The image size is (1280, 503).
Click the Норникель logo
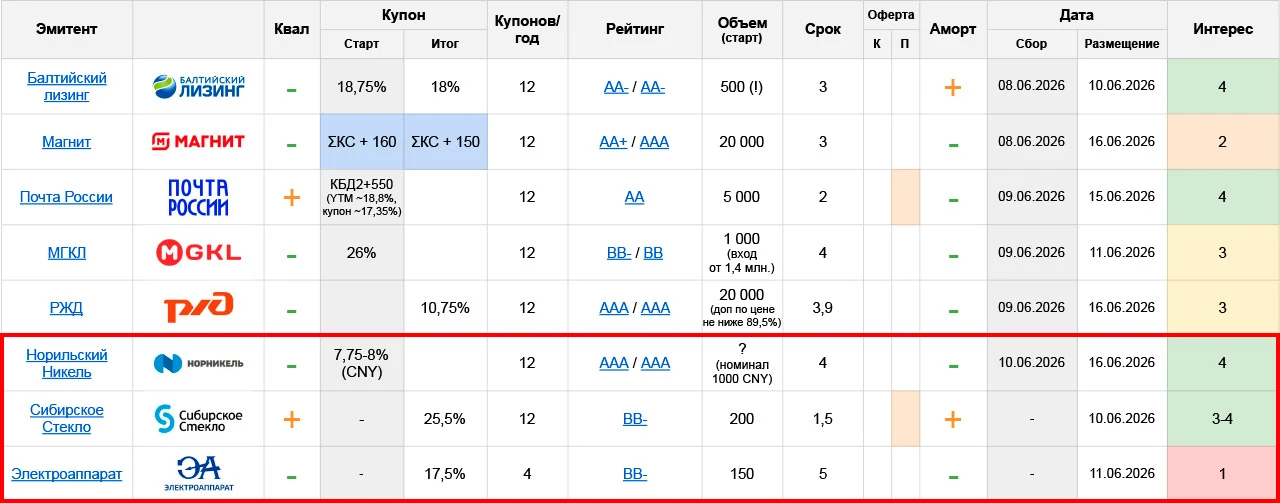198,363
